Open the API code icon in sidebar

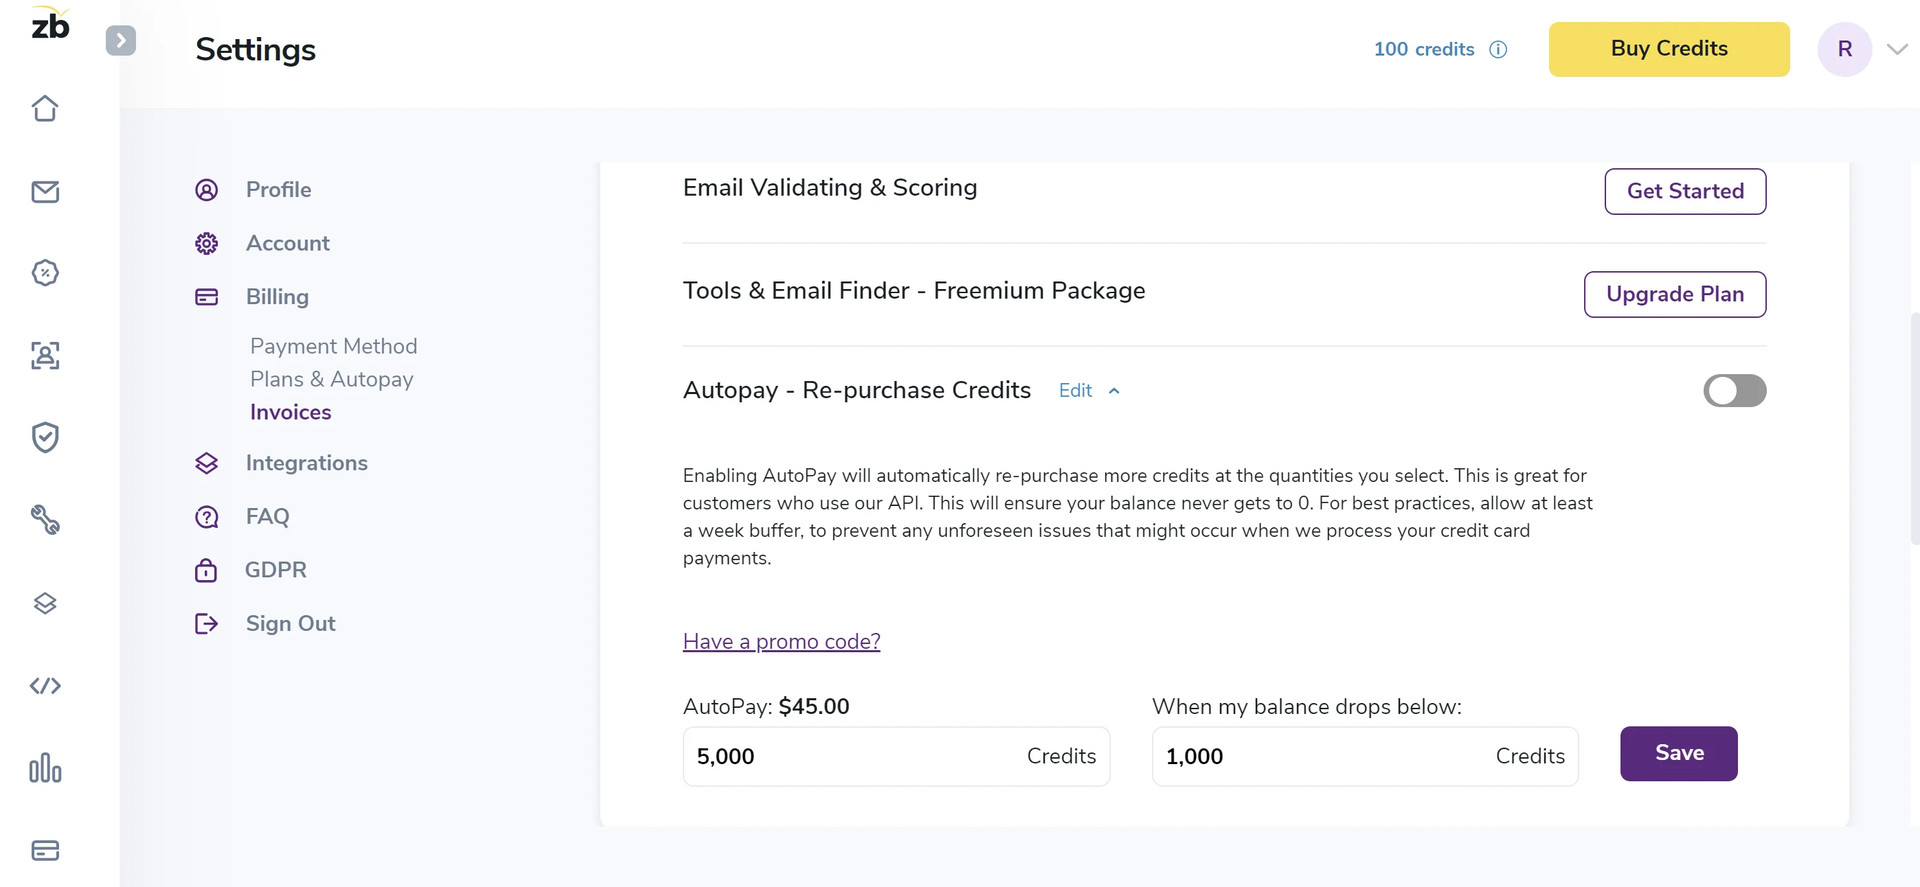(x=45, y=686)
